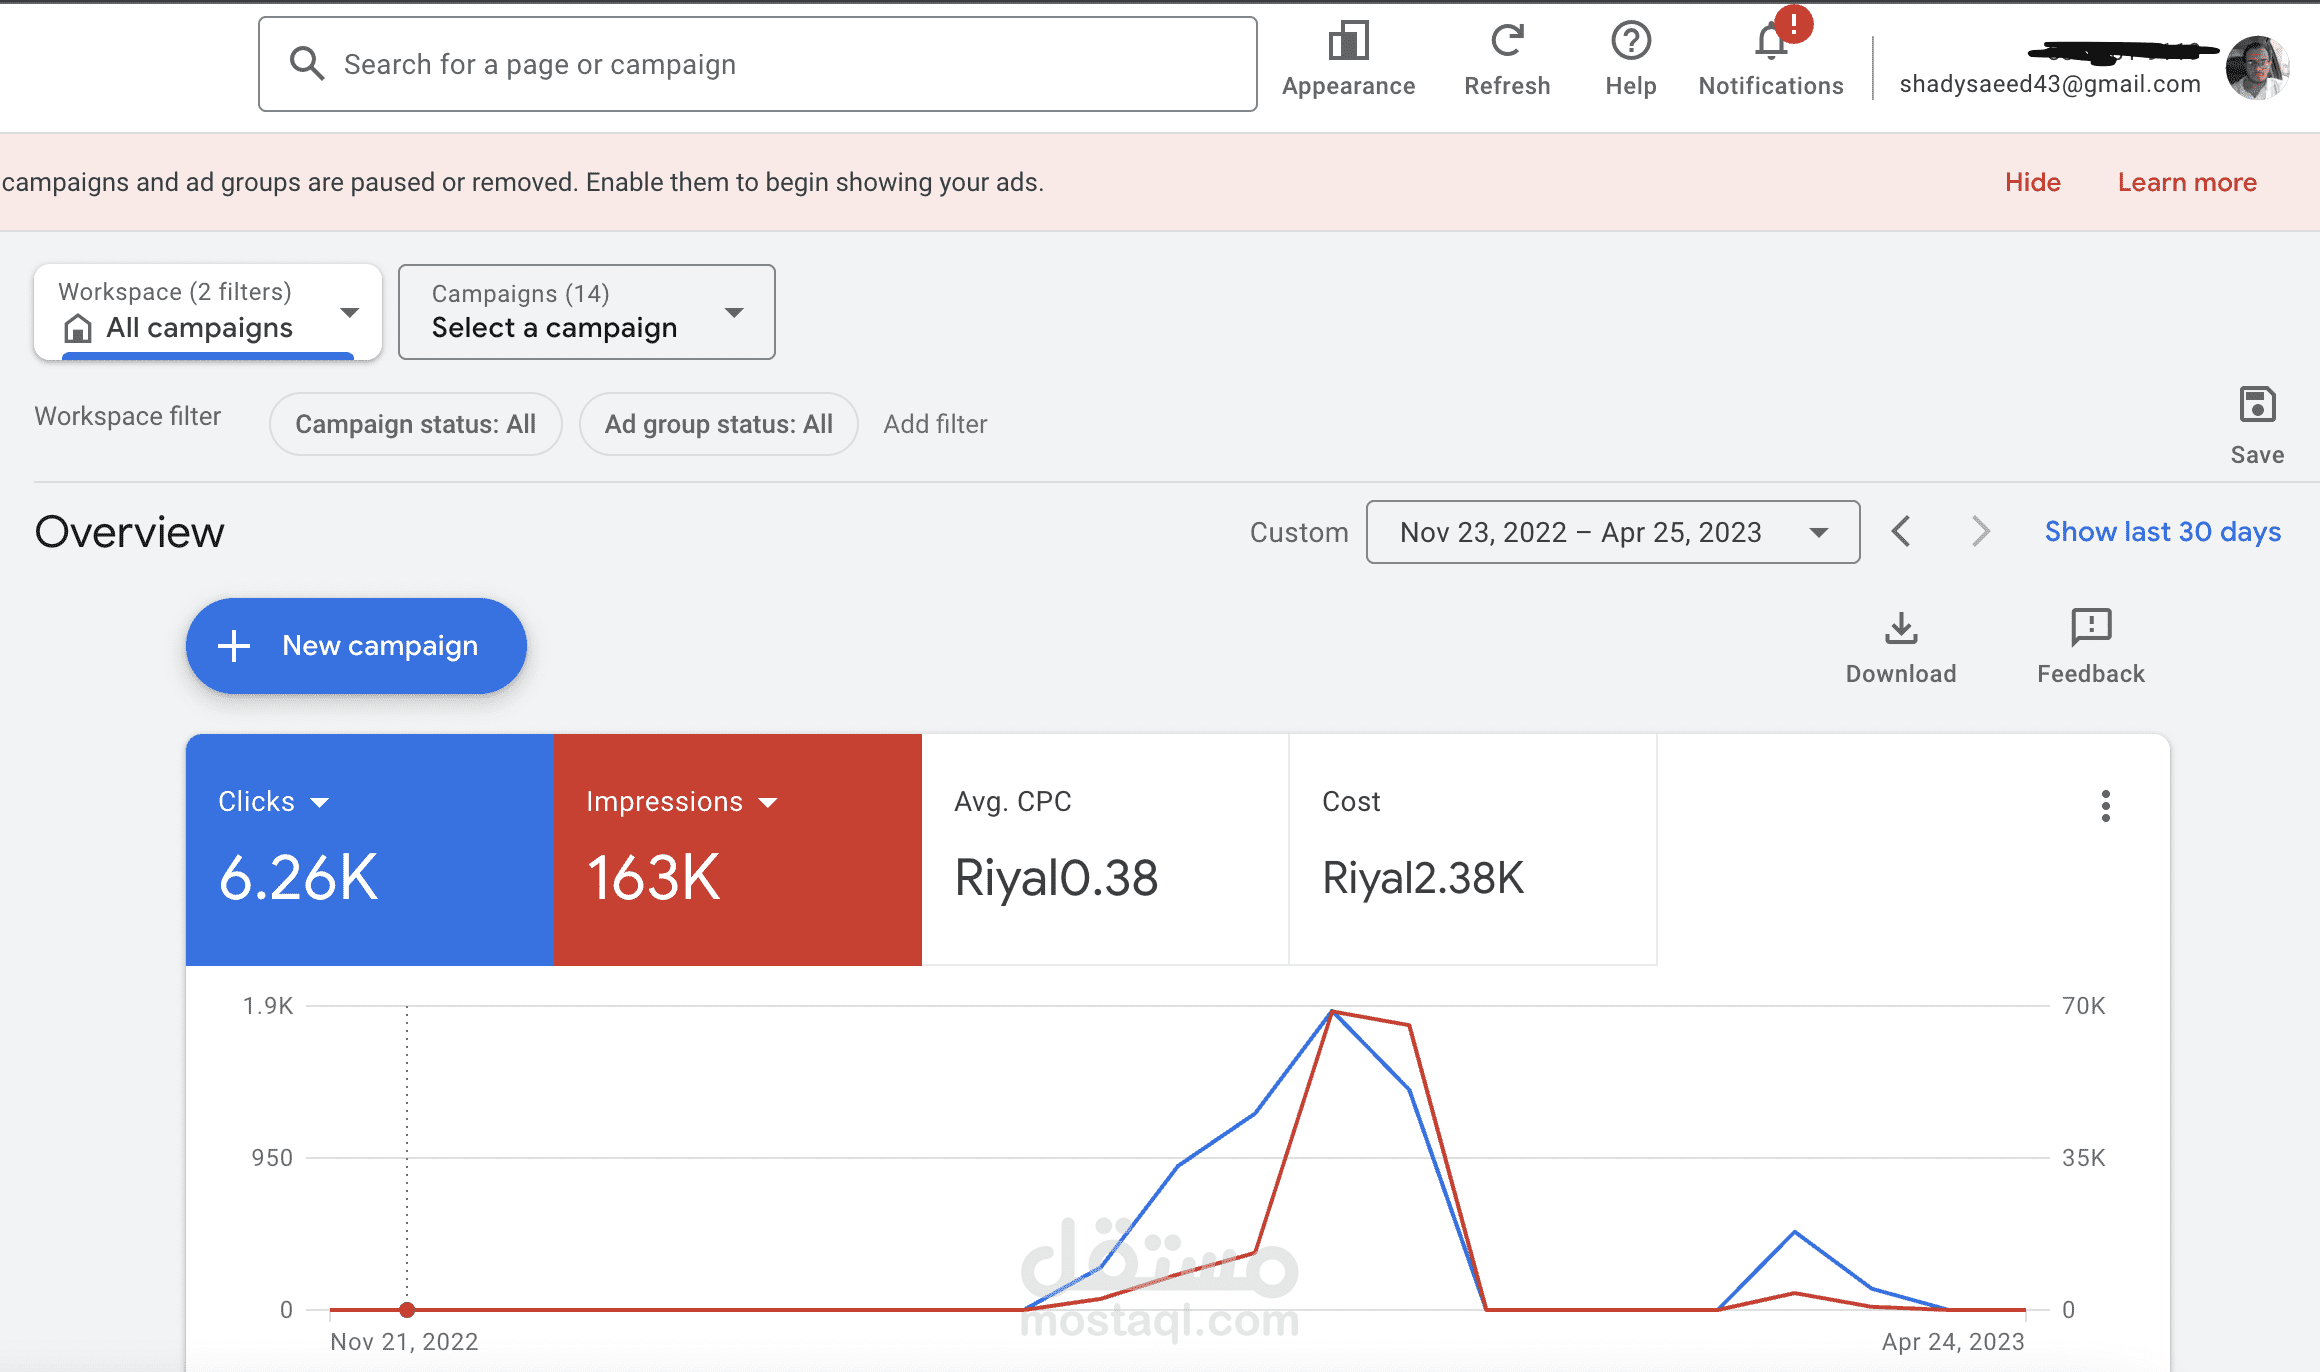Click the Save filter icon
This screenshot has width=2320, height=1372.
click(2257, 406)
